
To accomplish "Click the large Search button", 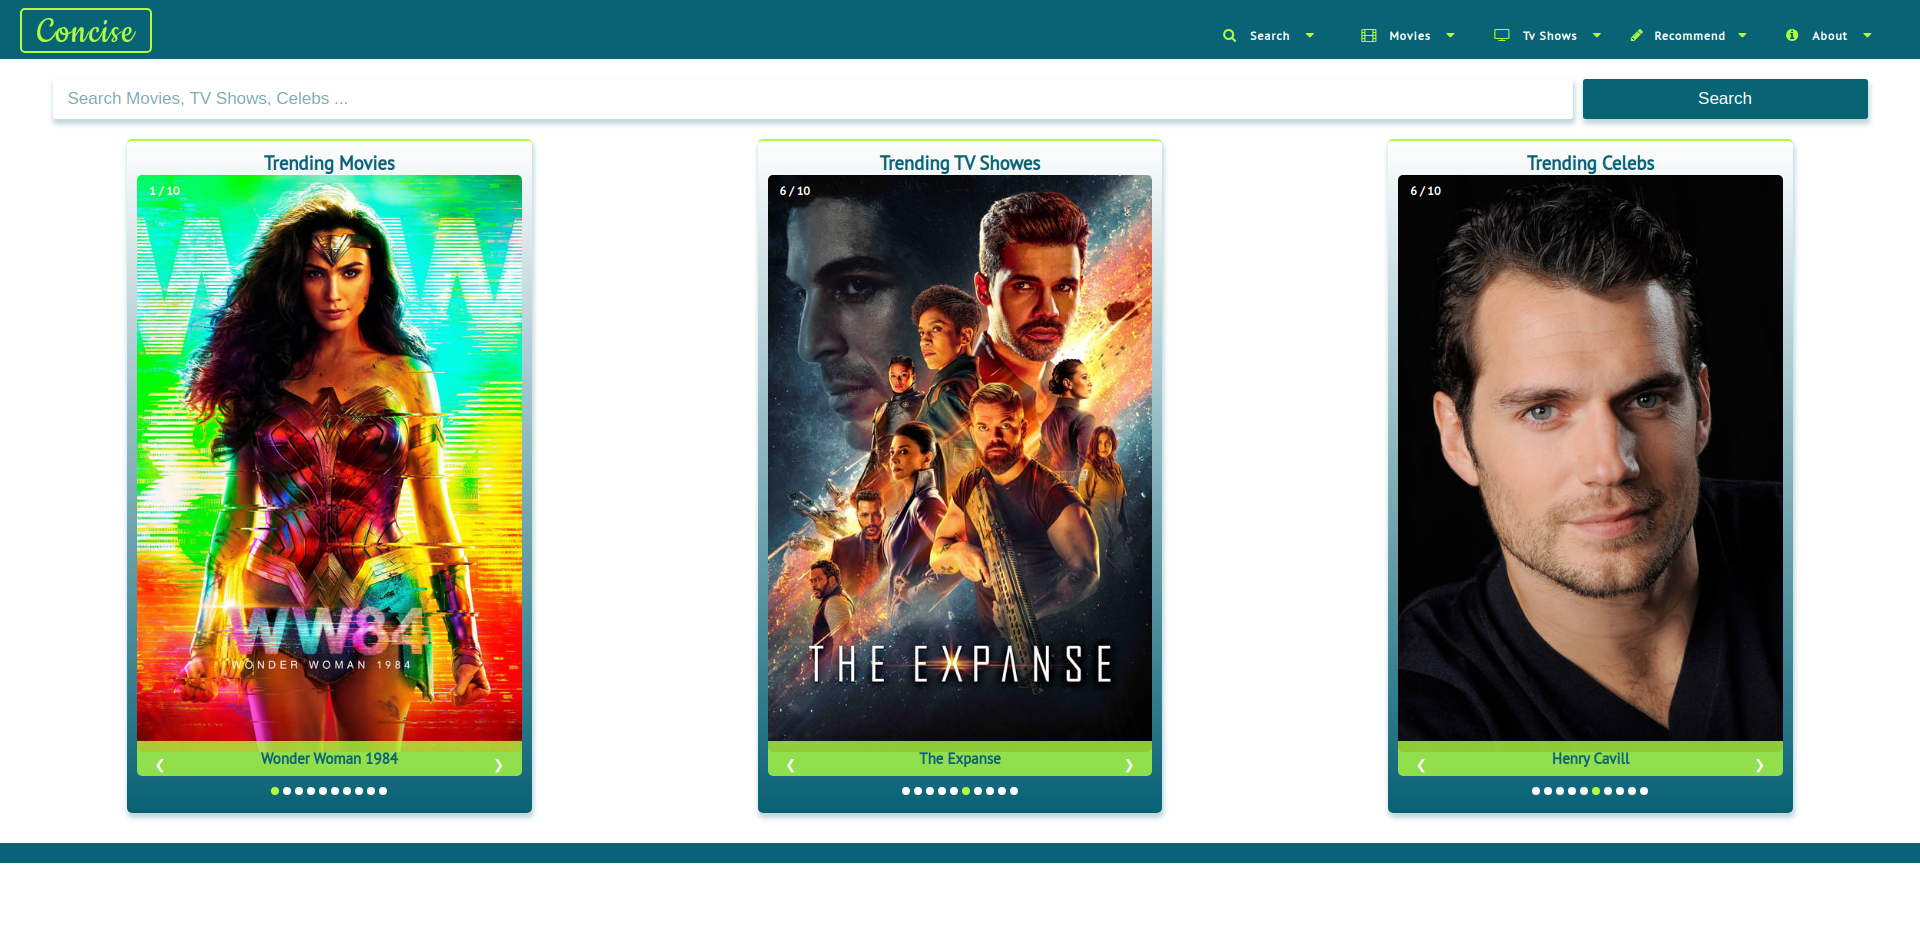I will point(1725,99).
